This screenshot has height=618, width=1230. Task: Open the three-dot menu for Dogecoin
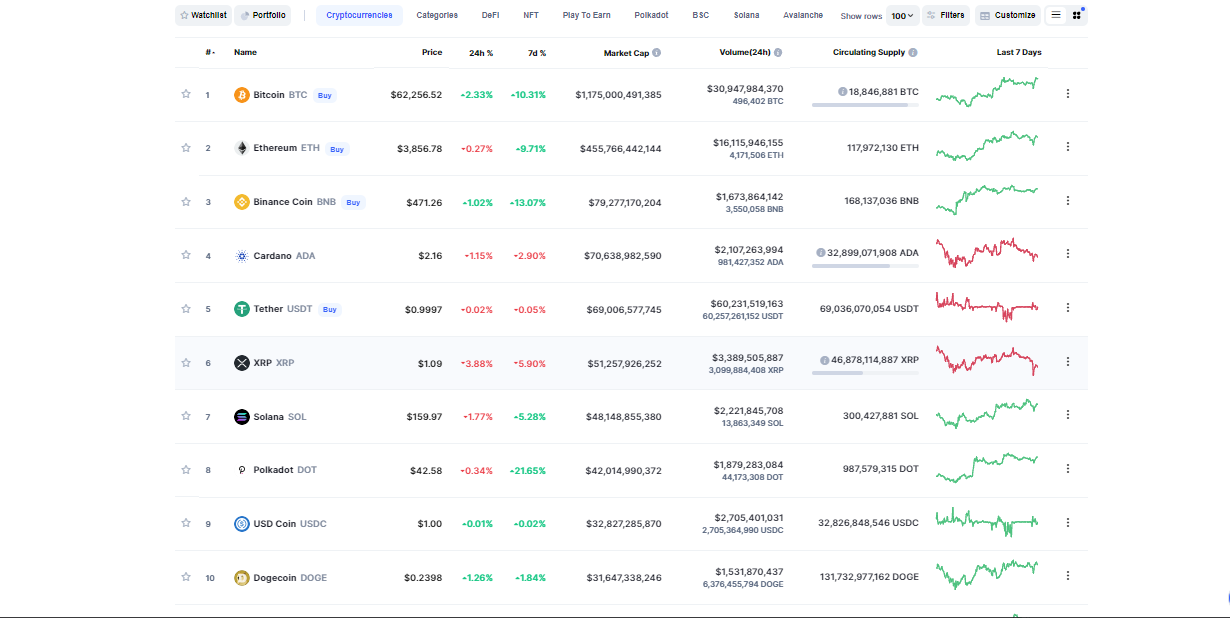point(1068,576)
